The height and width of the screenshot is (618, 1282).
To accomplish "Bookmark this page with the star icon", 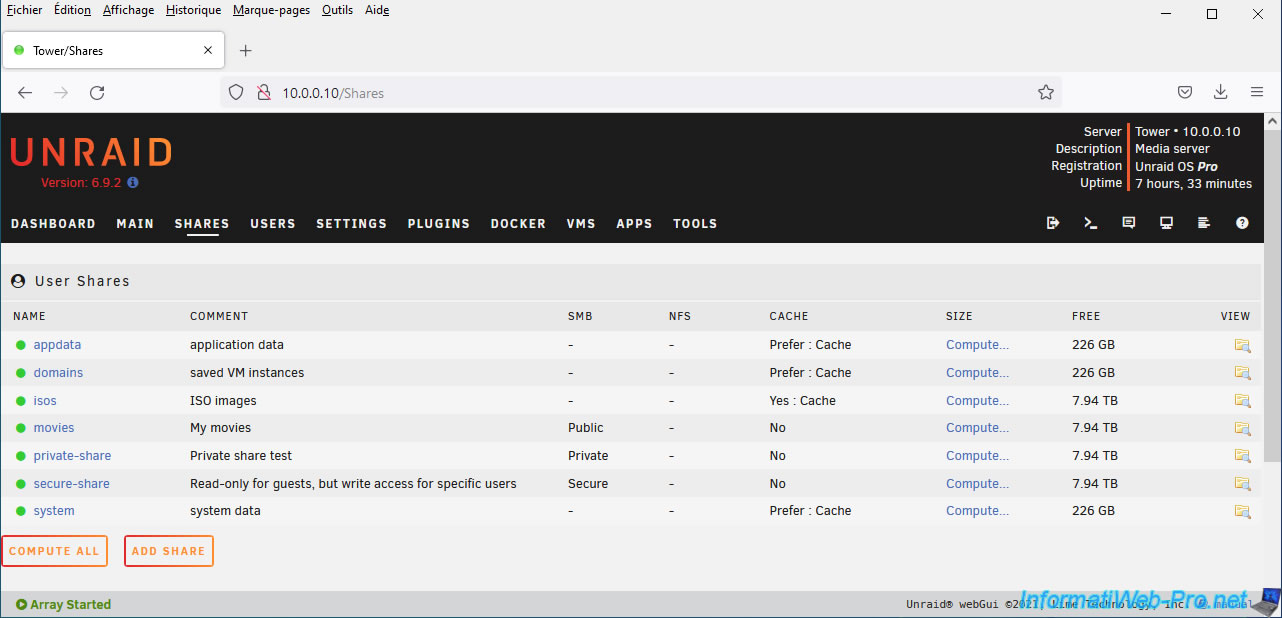I will pyautogui.click(x=1046, y=93).
